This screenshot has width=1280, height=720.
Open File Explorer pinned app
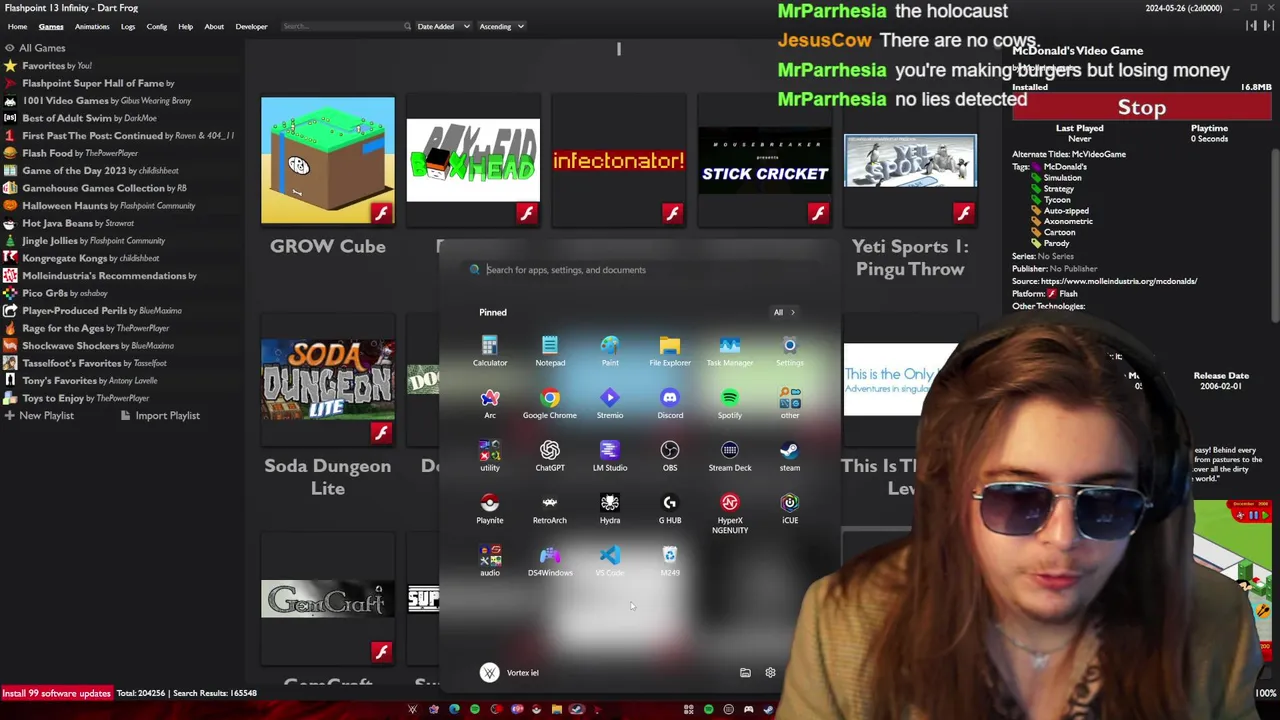point(670,351)
